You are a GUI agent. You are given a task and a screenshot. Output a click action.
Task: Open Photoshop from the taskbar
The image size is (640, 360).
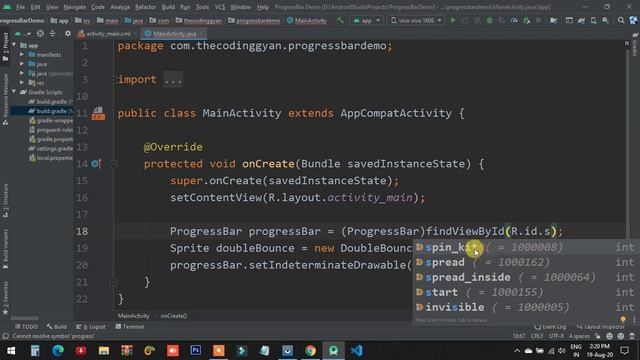196,351
